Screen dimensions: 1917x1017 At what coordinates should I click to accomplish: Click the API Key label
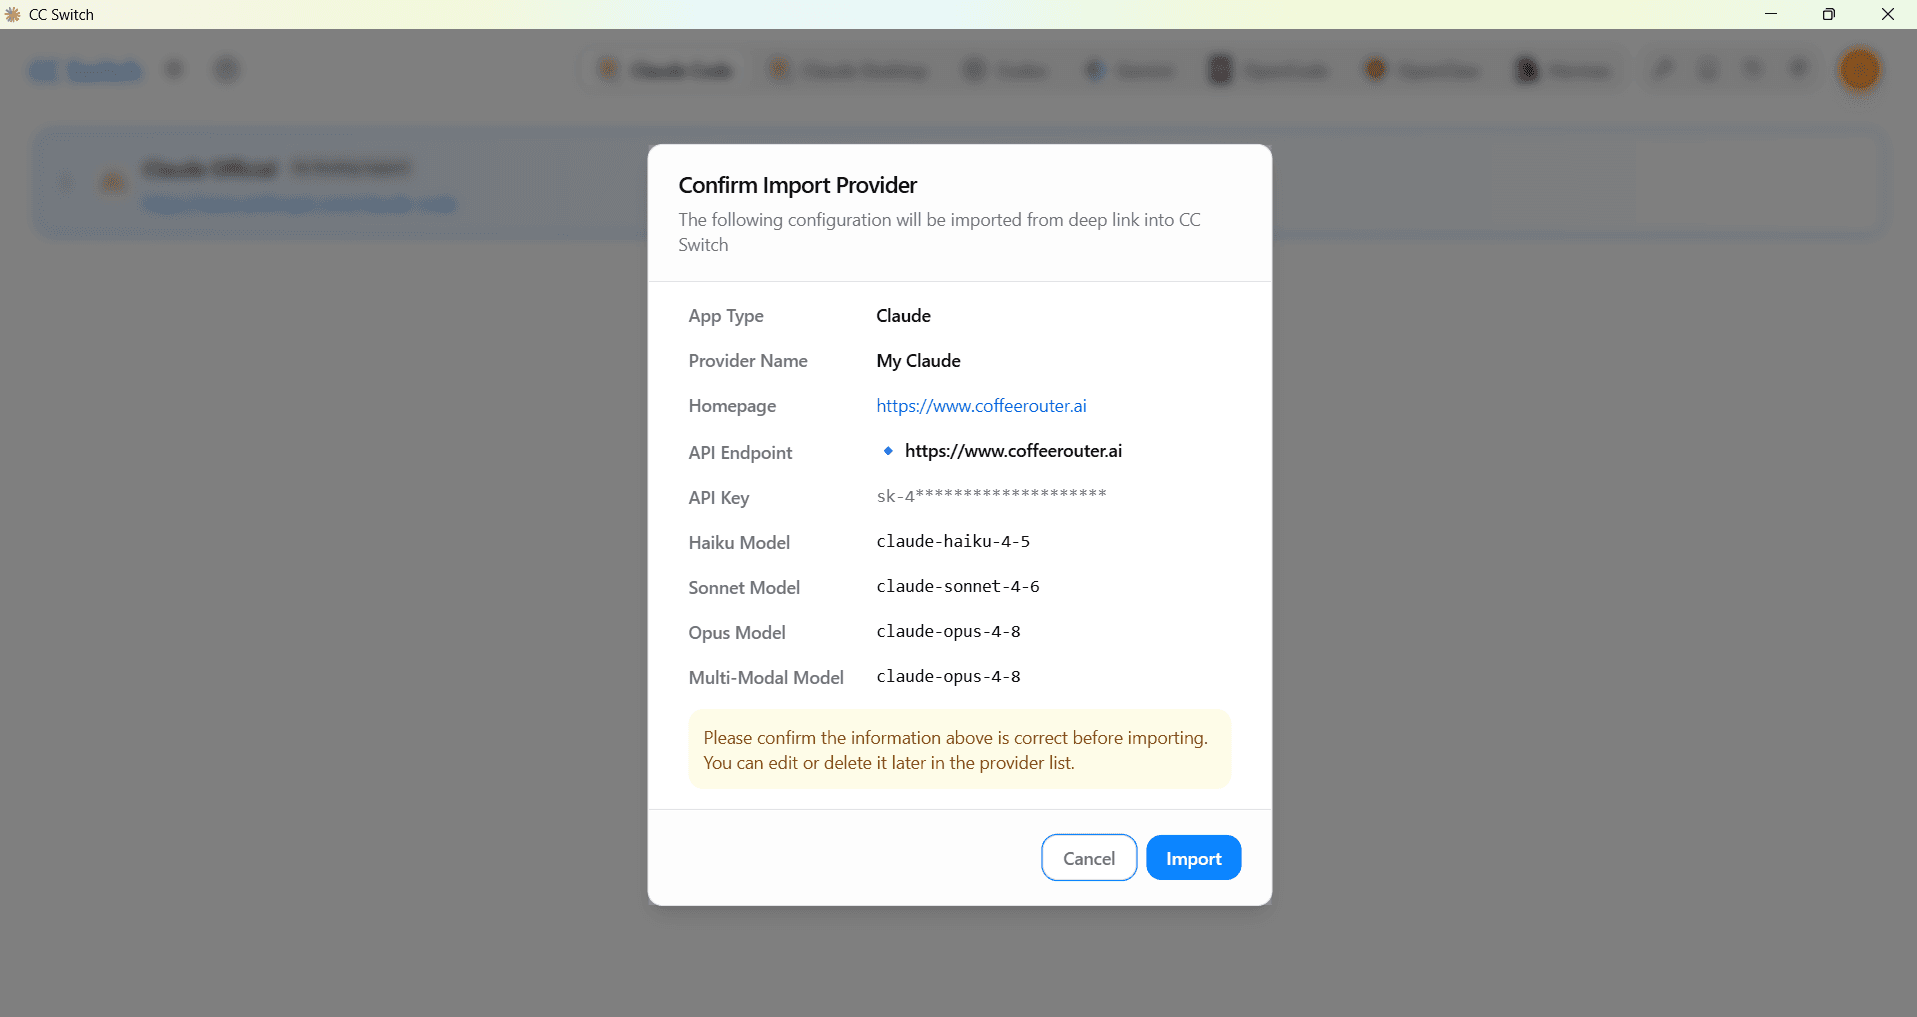(718, 498)
